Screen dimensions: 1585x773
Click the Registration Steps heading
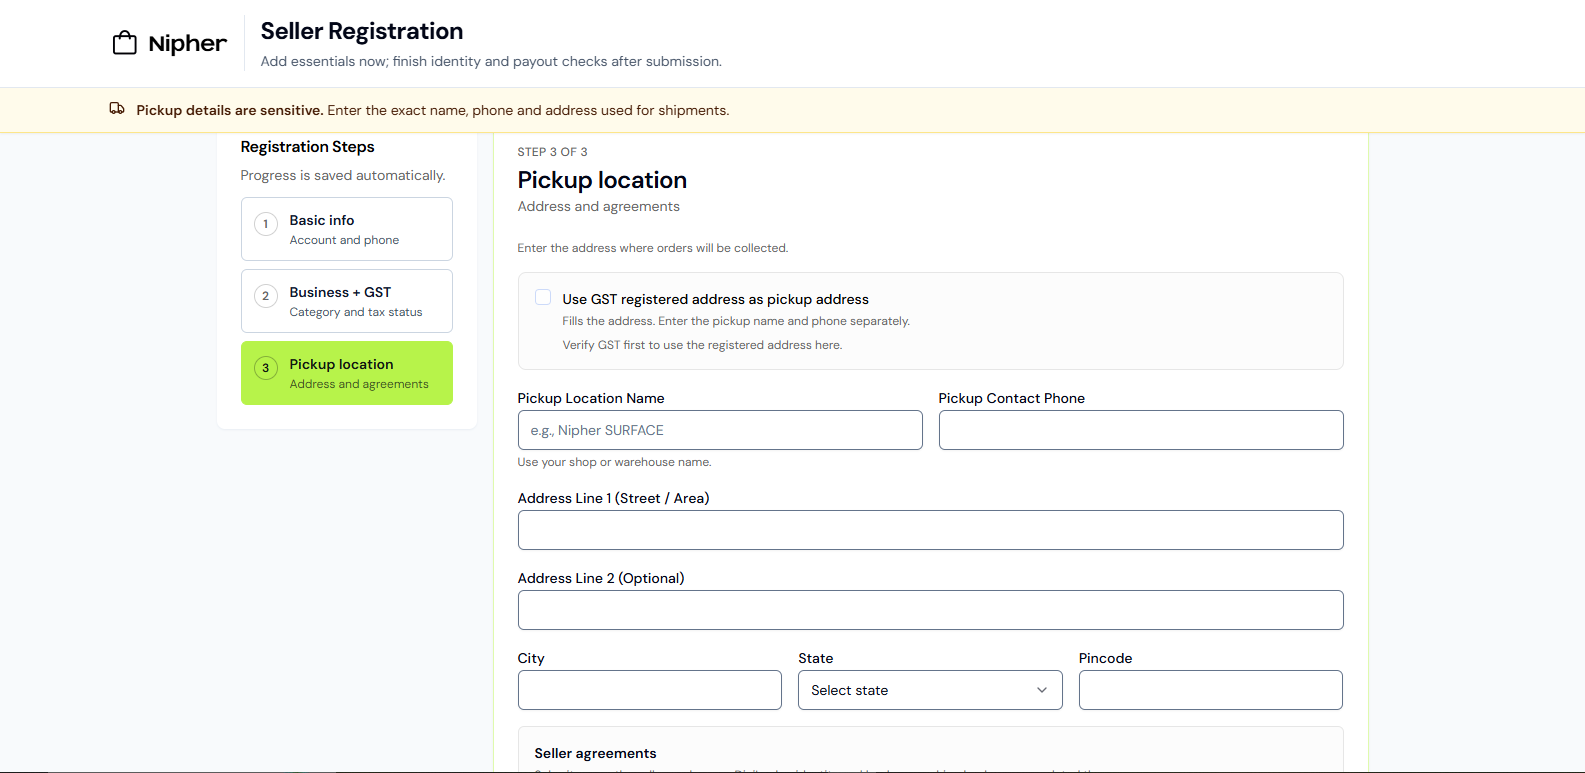(x=308, y=147)
